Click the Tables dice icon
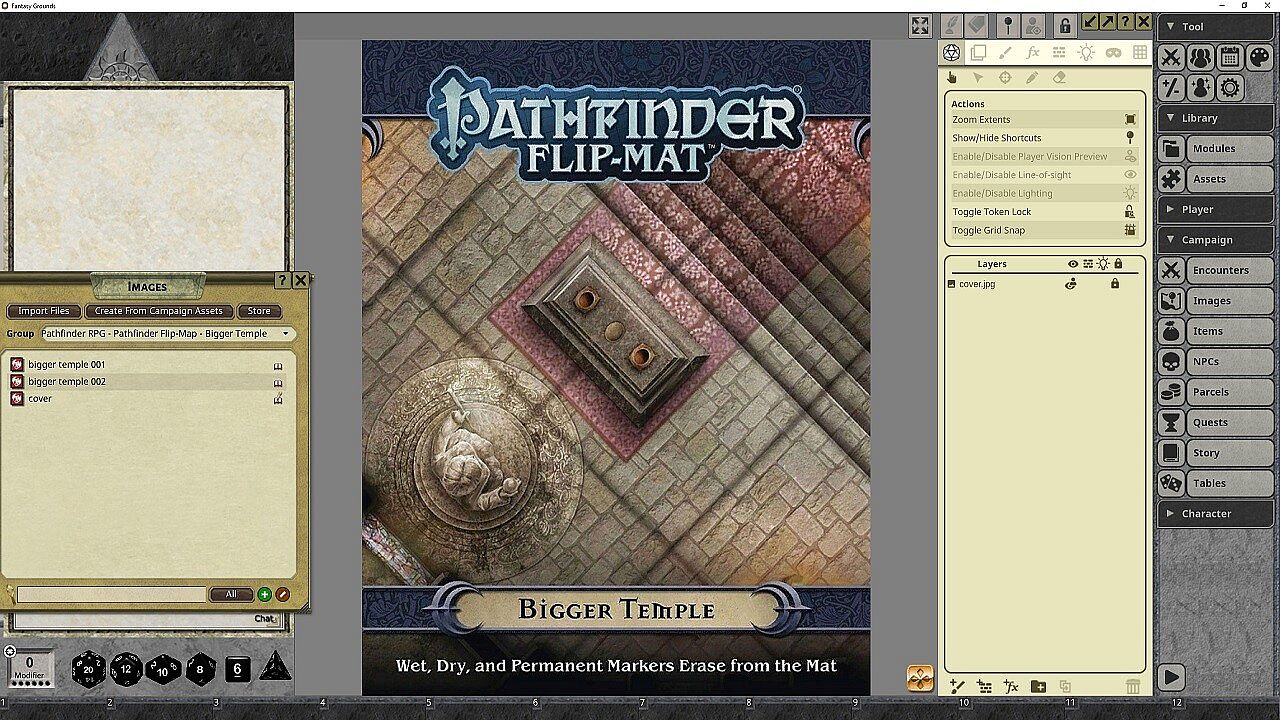1280x720 pixels. tap(1171, 483)
